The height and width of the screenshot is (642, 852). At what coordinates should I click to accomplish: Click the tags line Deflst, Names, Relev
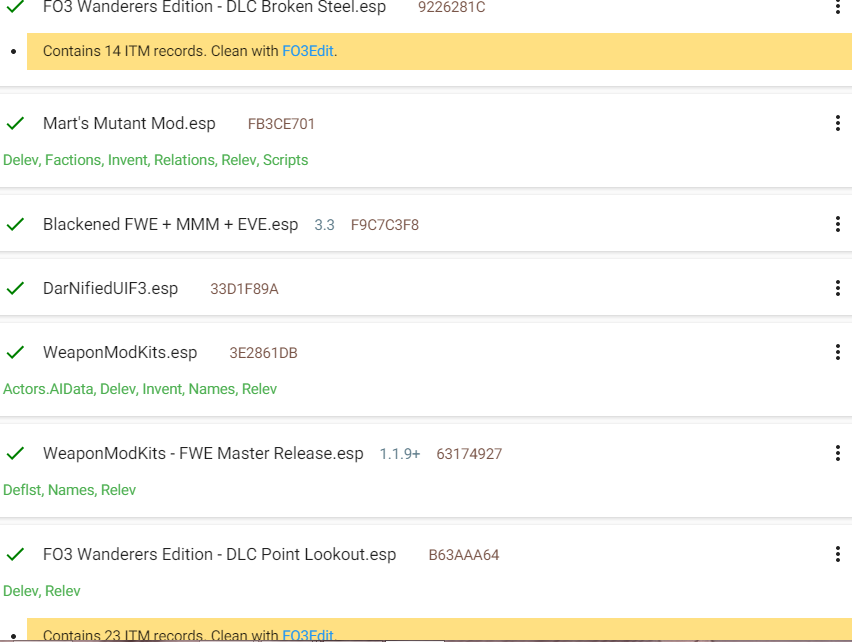click(x=70, y=490)
